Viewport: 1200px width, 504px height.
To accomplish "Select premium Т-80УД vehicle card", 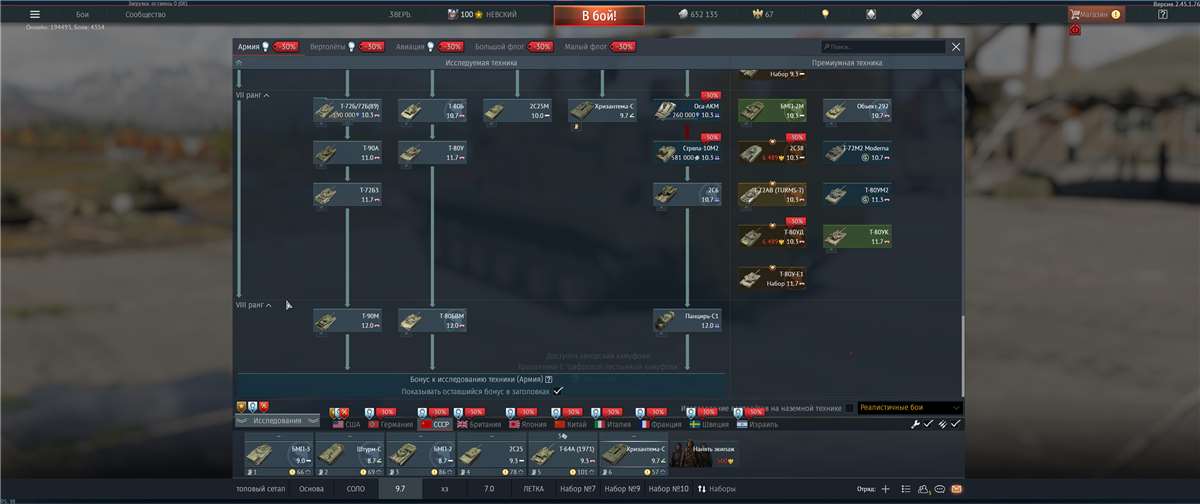I will tap(772, 236).
